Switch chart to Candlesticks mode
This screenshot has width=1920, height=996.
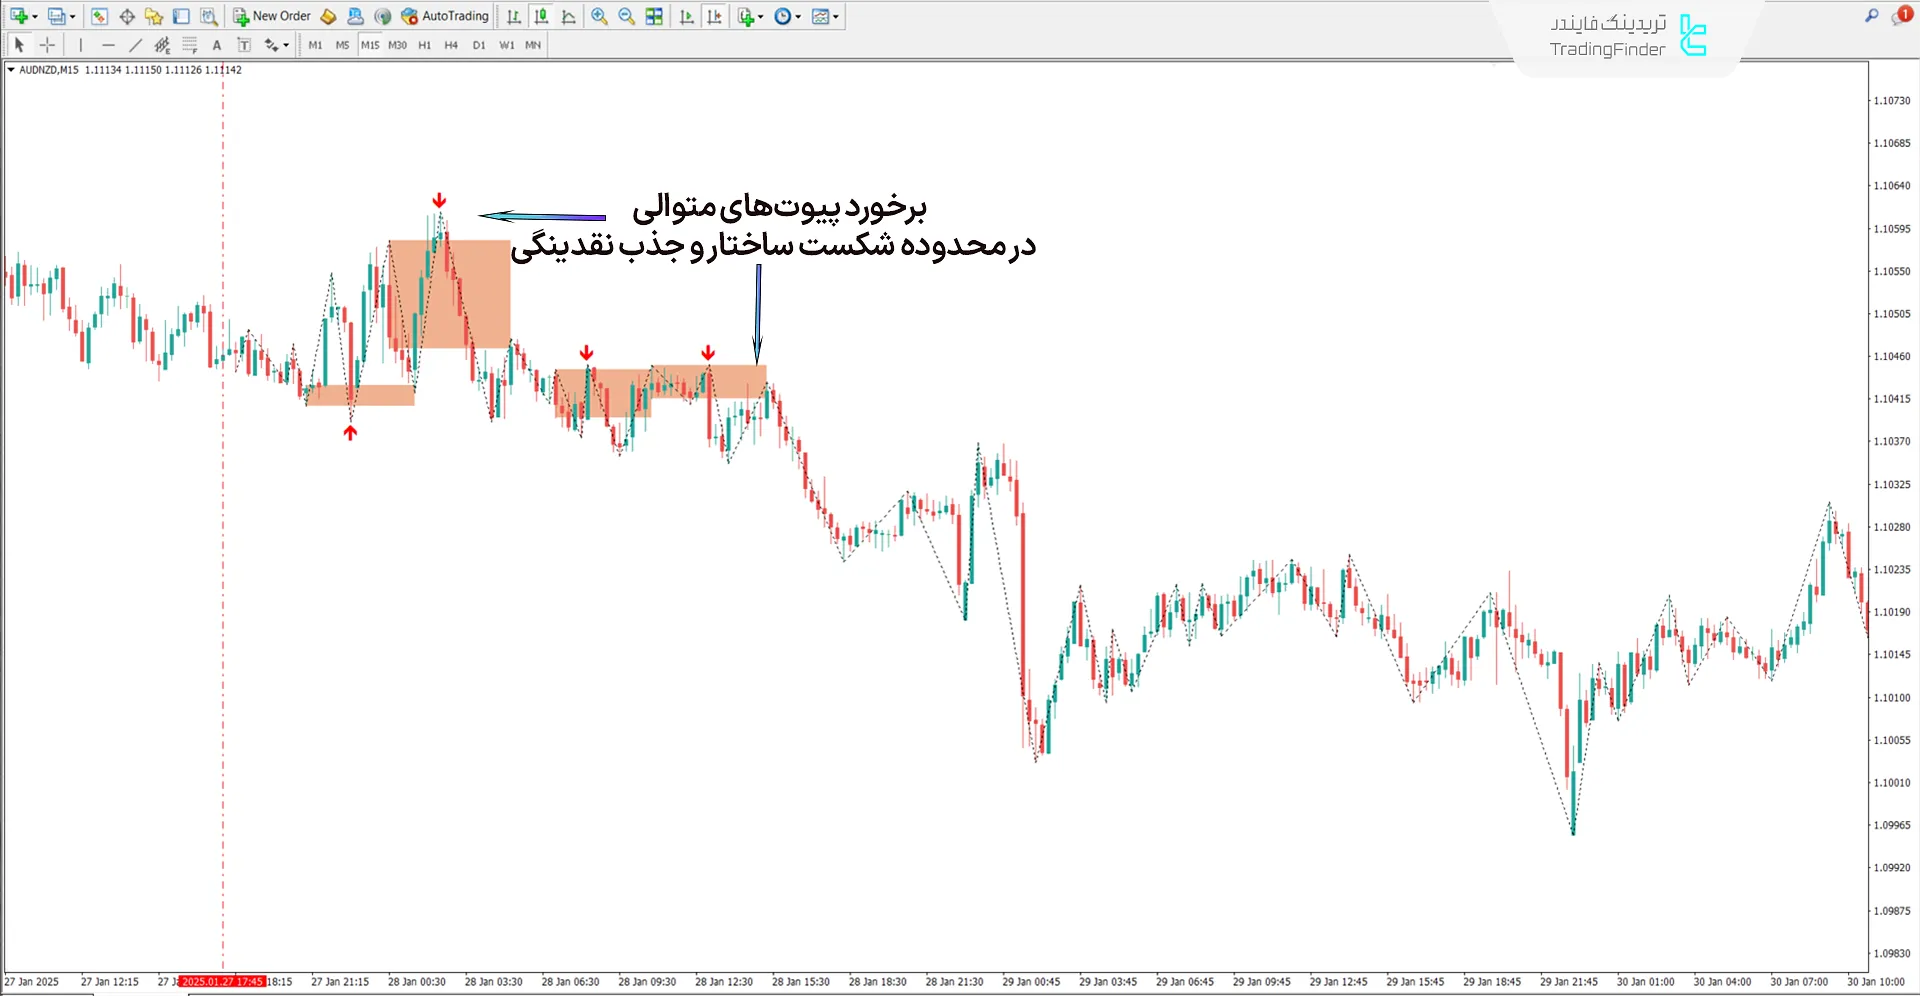coord(541,16)
